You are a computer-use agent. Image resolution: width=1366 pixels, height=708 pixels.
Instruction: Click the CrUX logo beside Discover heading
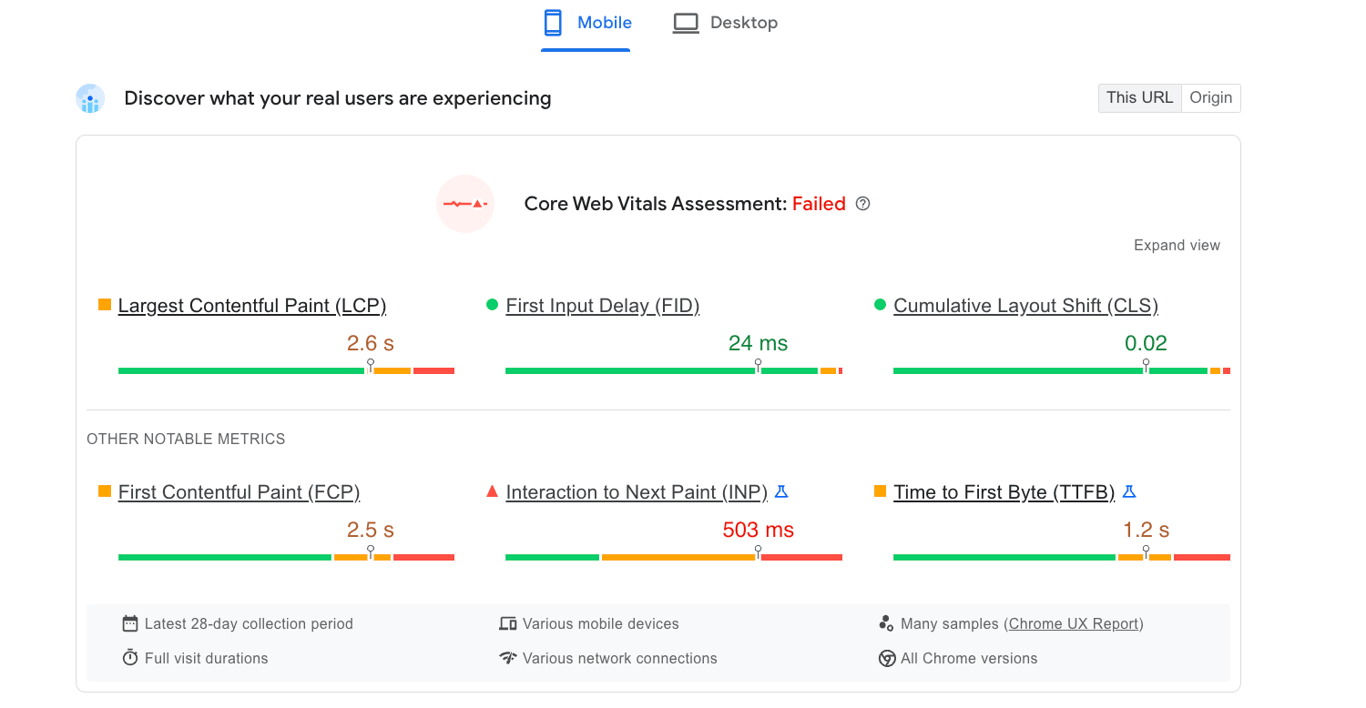(90, 98)
